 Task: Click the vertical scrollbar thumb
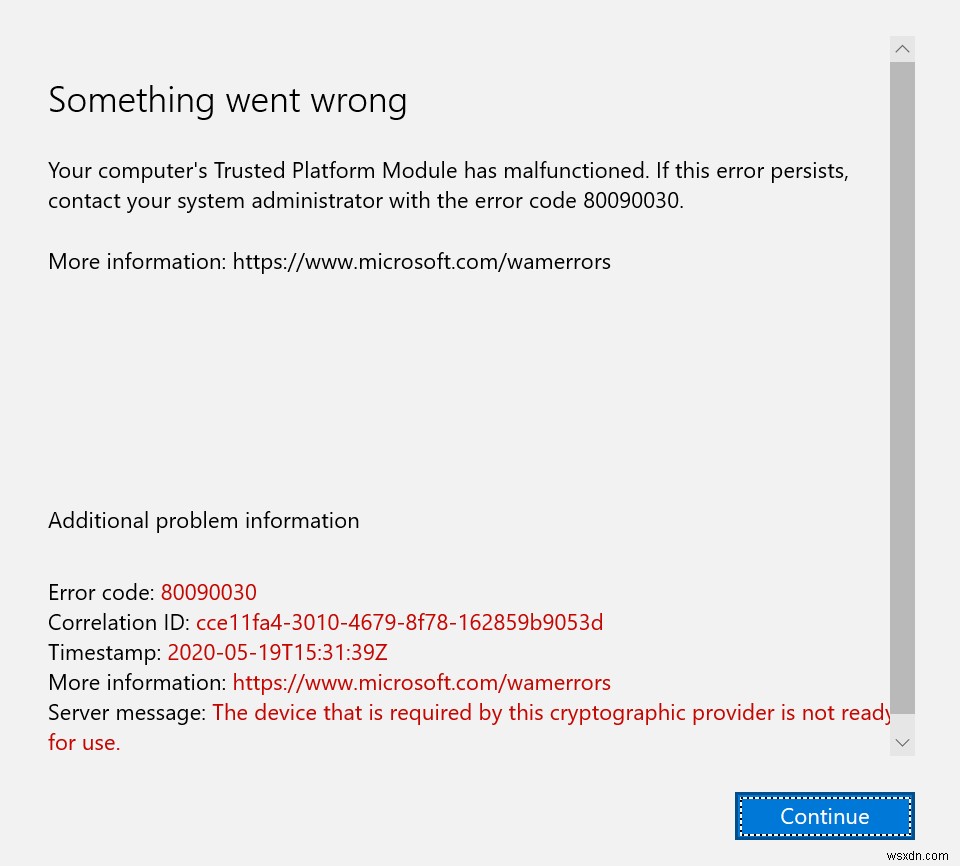click(x=902, y=390)
